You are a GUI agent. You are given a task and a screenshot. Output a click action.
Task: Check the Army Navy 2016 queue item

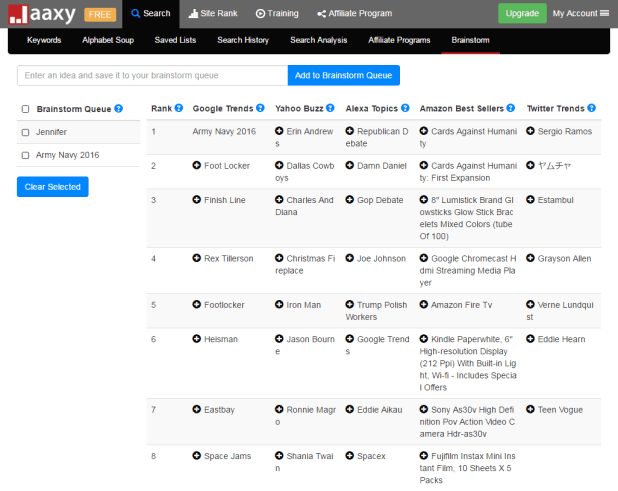click(x=26, y=155)
